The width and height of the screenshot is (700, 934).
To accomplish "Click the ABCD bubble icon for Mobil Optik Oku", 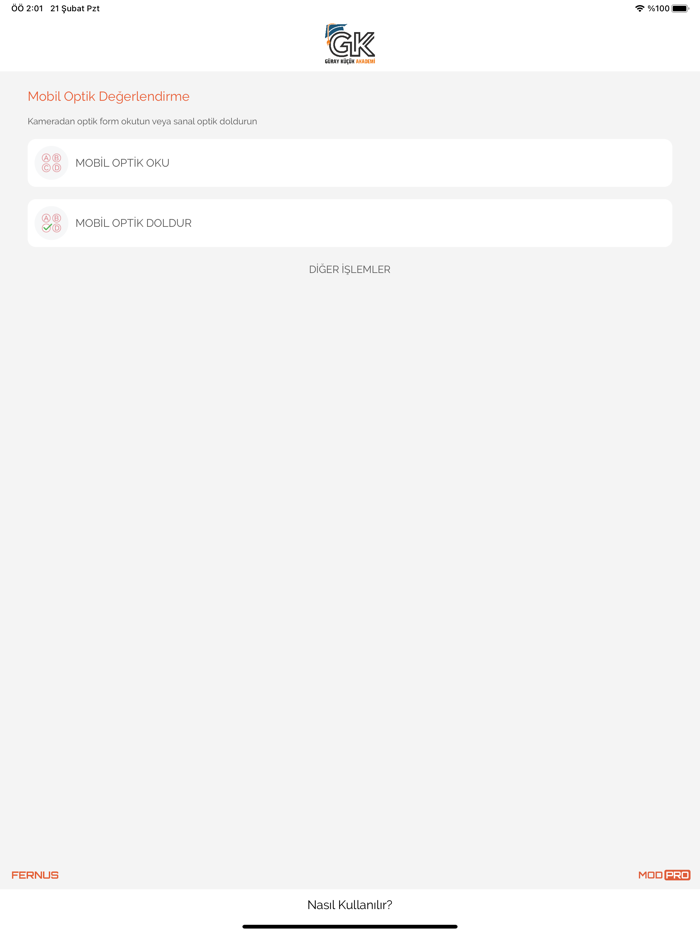I will coord(51,163).
